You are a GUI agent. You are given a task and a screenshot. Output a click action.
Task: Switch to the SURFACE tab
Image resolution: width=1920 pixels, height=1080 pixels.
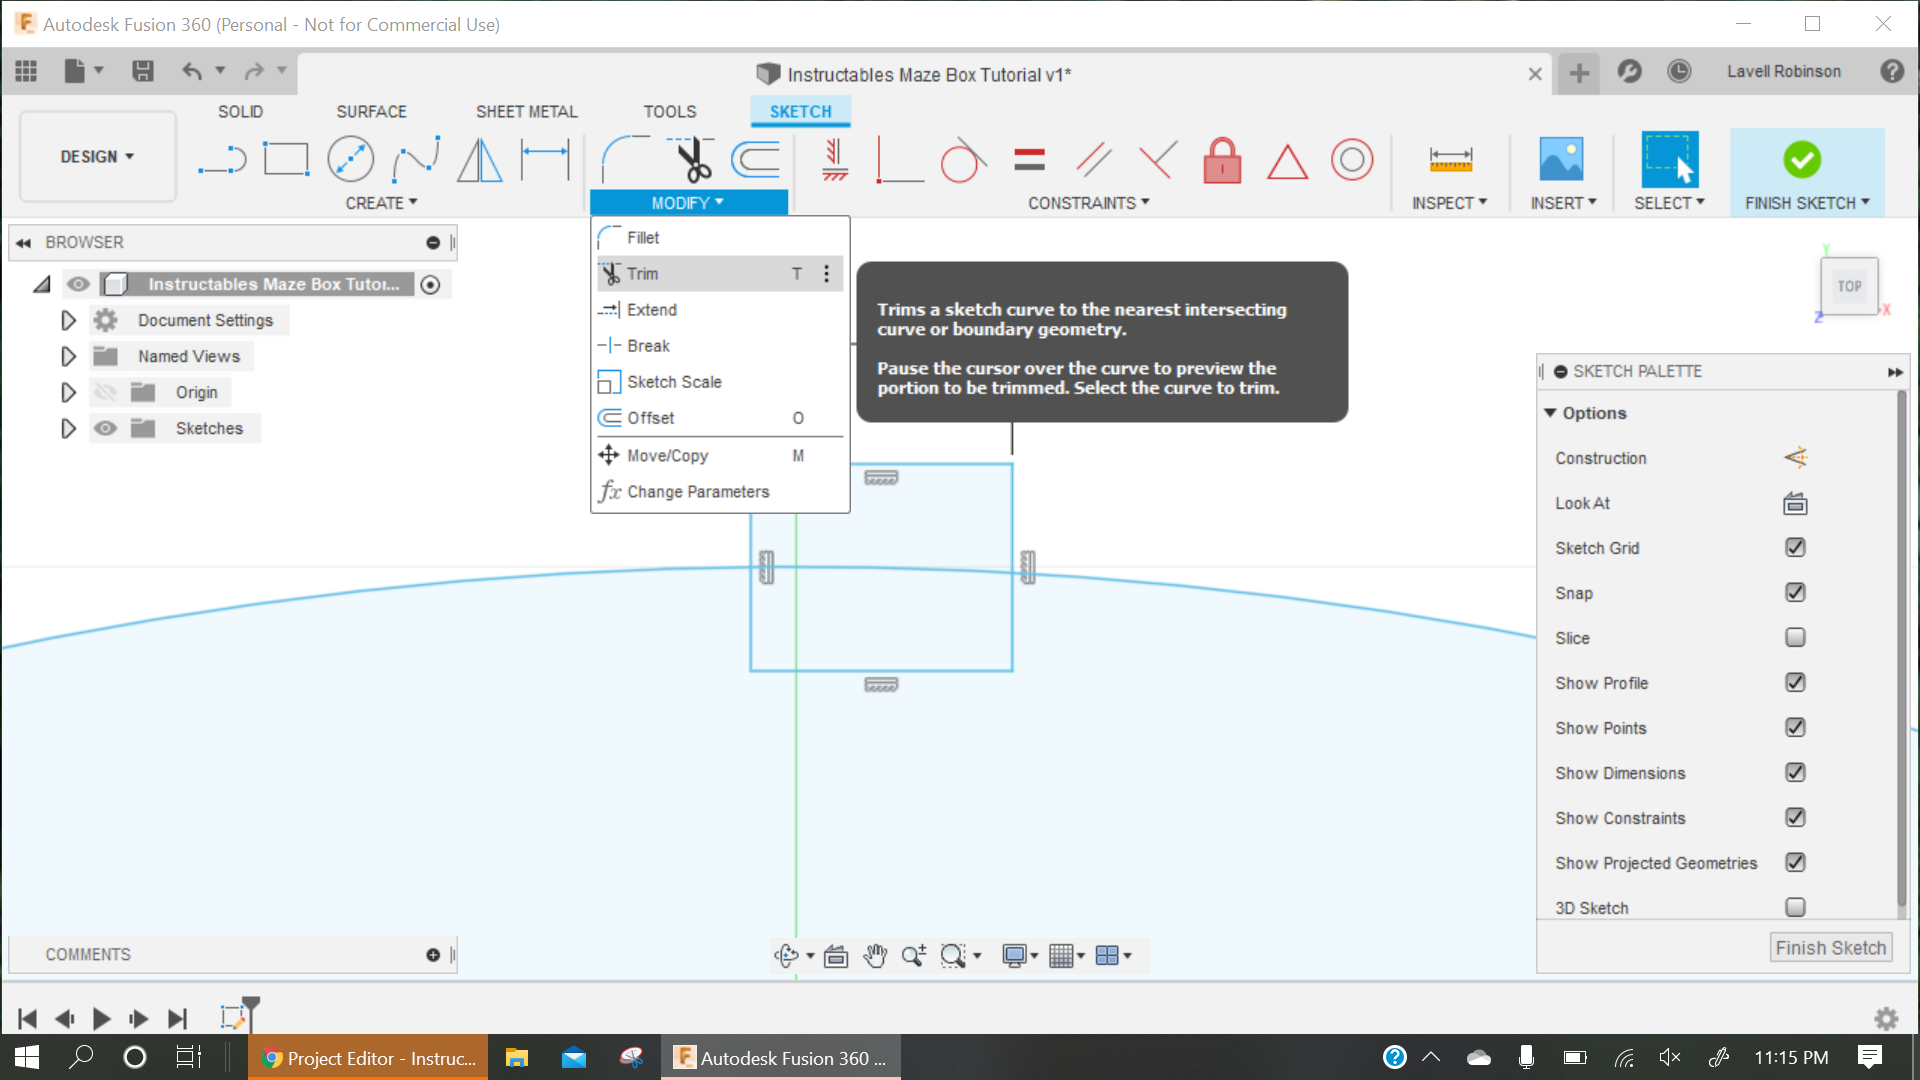coord(371,112)
